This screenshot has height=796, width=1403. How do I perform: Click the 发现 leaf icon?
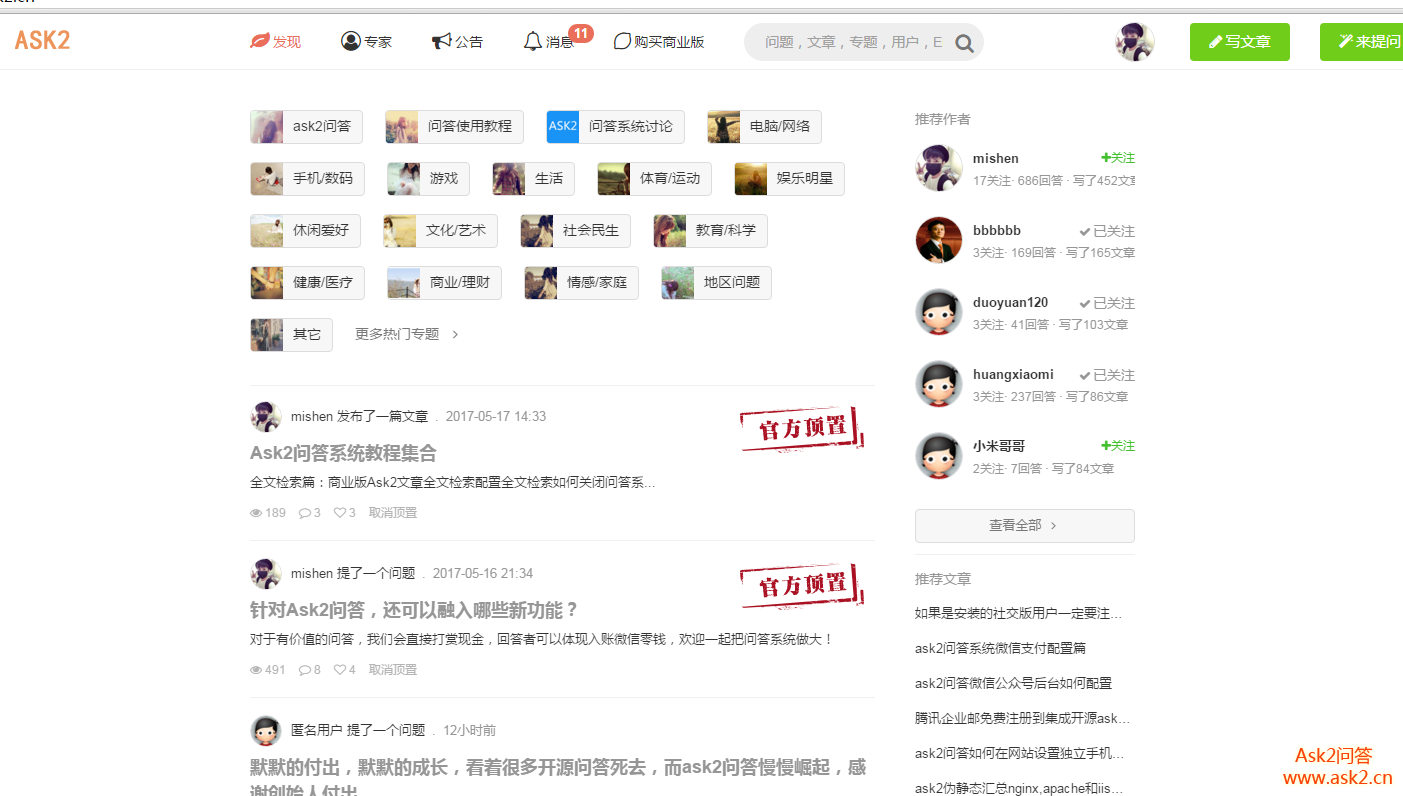click(x=259, y=42)
